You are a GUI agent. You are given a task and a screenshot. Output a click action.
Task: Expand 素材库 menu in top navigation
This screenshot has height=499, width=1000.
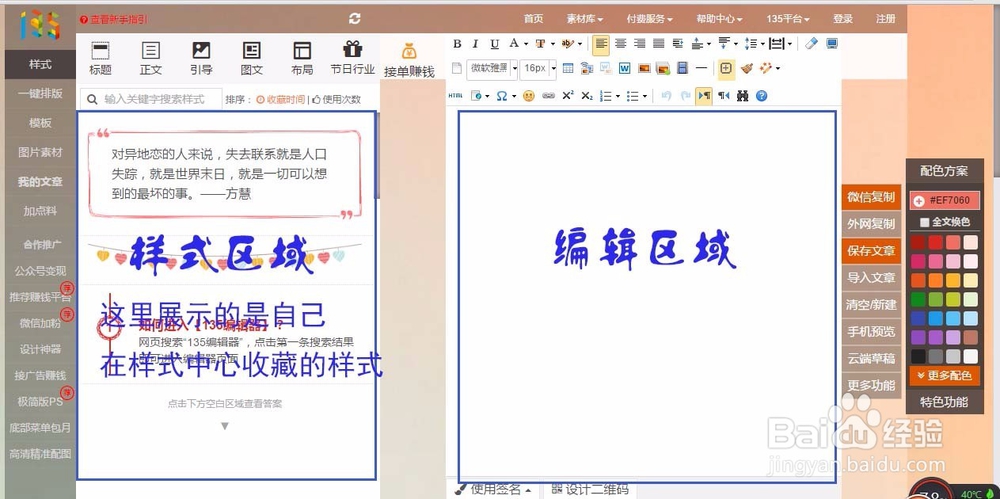coord(584,19)
